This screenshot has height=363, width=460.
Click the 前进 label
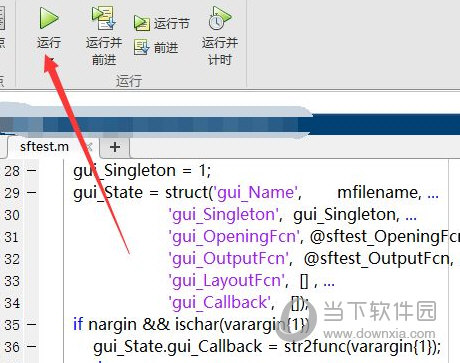(x=166, y=48)
